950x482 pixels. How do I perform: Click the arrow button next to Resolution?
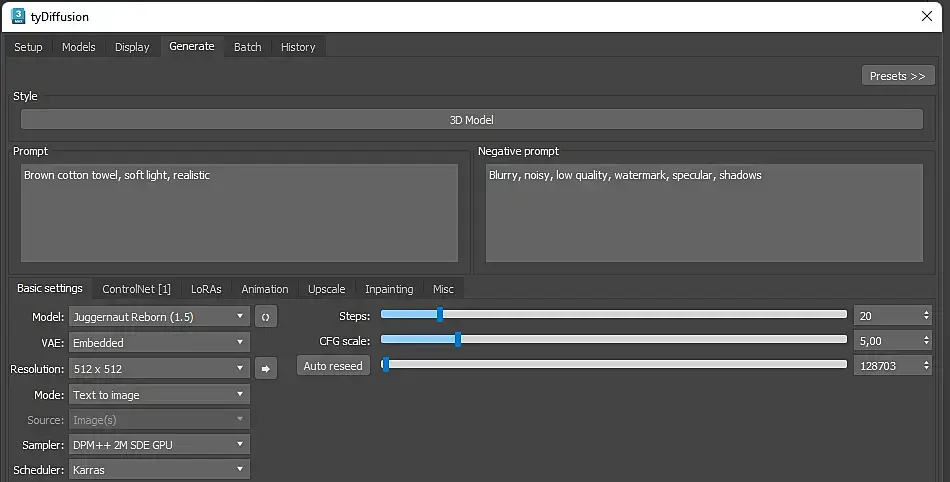pyautogui.click(x=265, y=368)
